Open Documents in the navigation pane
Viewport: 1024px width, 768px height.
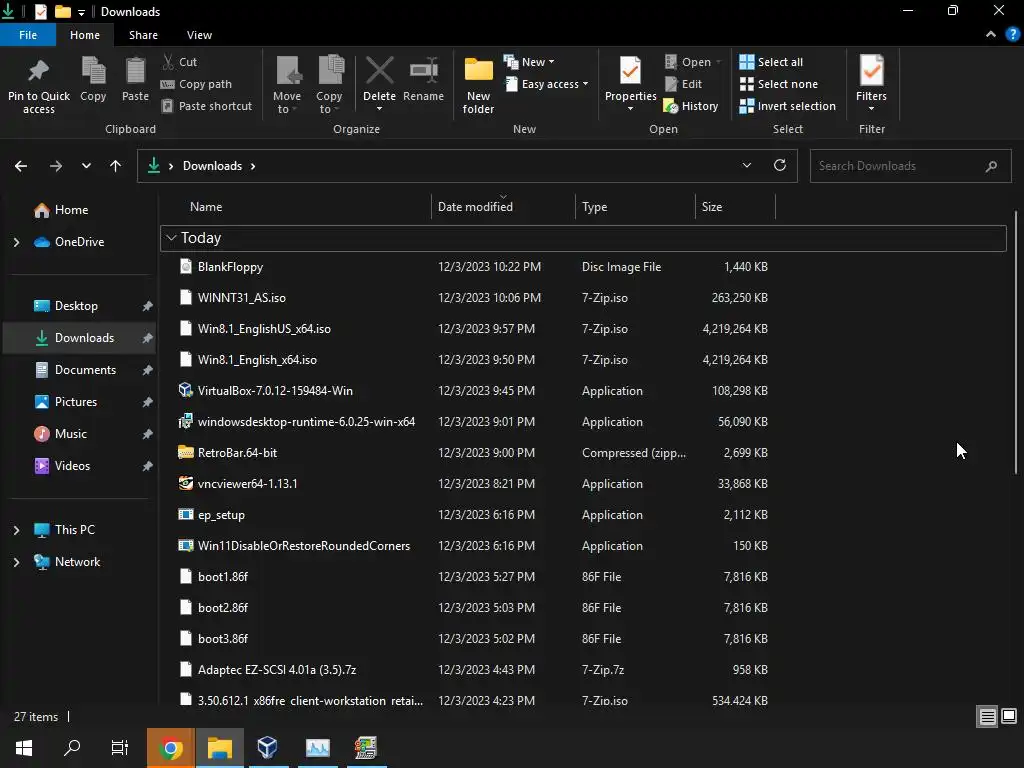pos(85,370)
